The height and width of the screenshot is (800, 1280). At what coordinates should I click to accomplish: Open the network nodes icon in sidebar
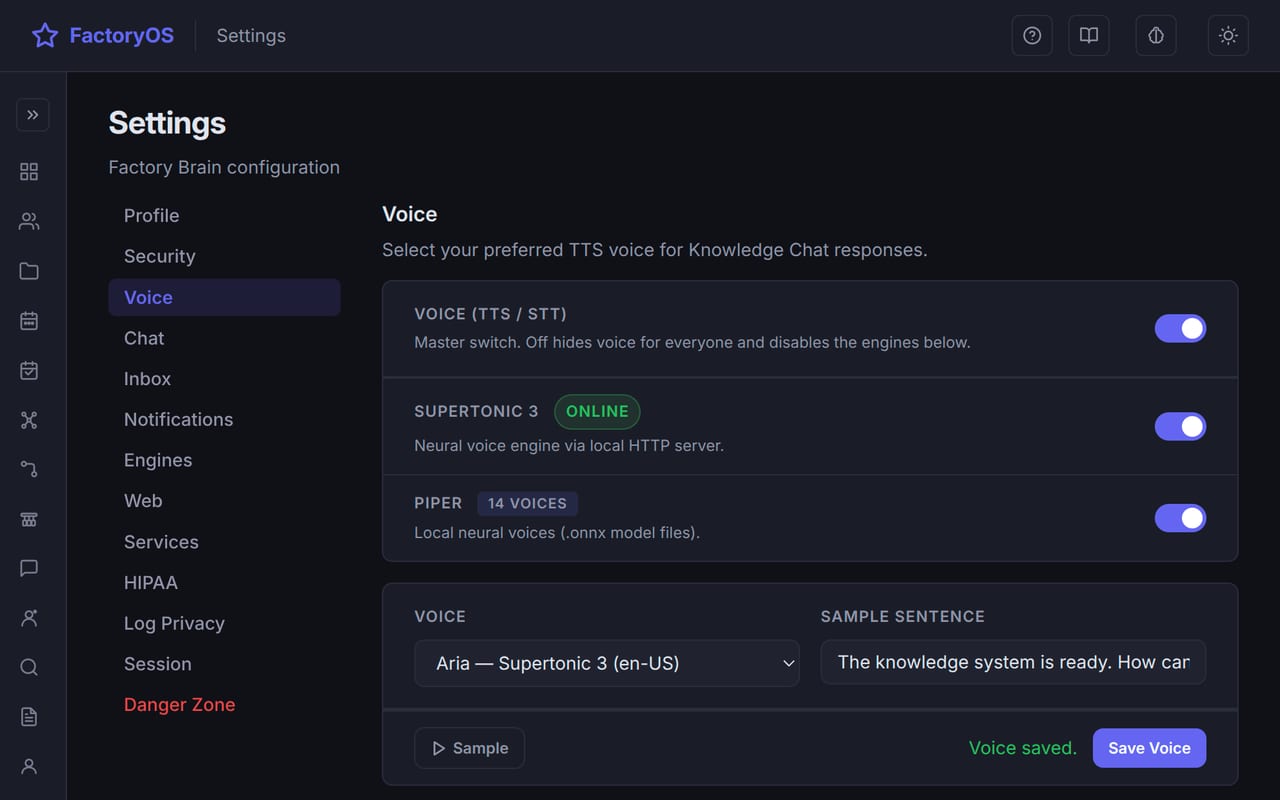pyautogui.click(x=29, y=420)
